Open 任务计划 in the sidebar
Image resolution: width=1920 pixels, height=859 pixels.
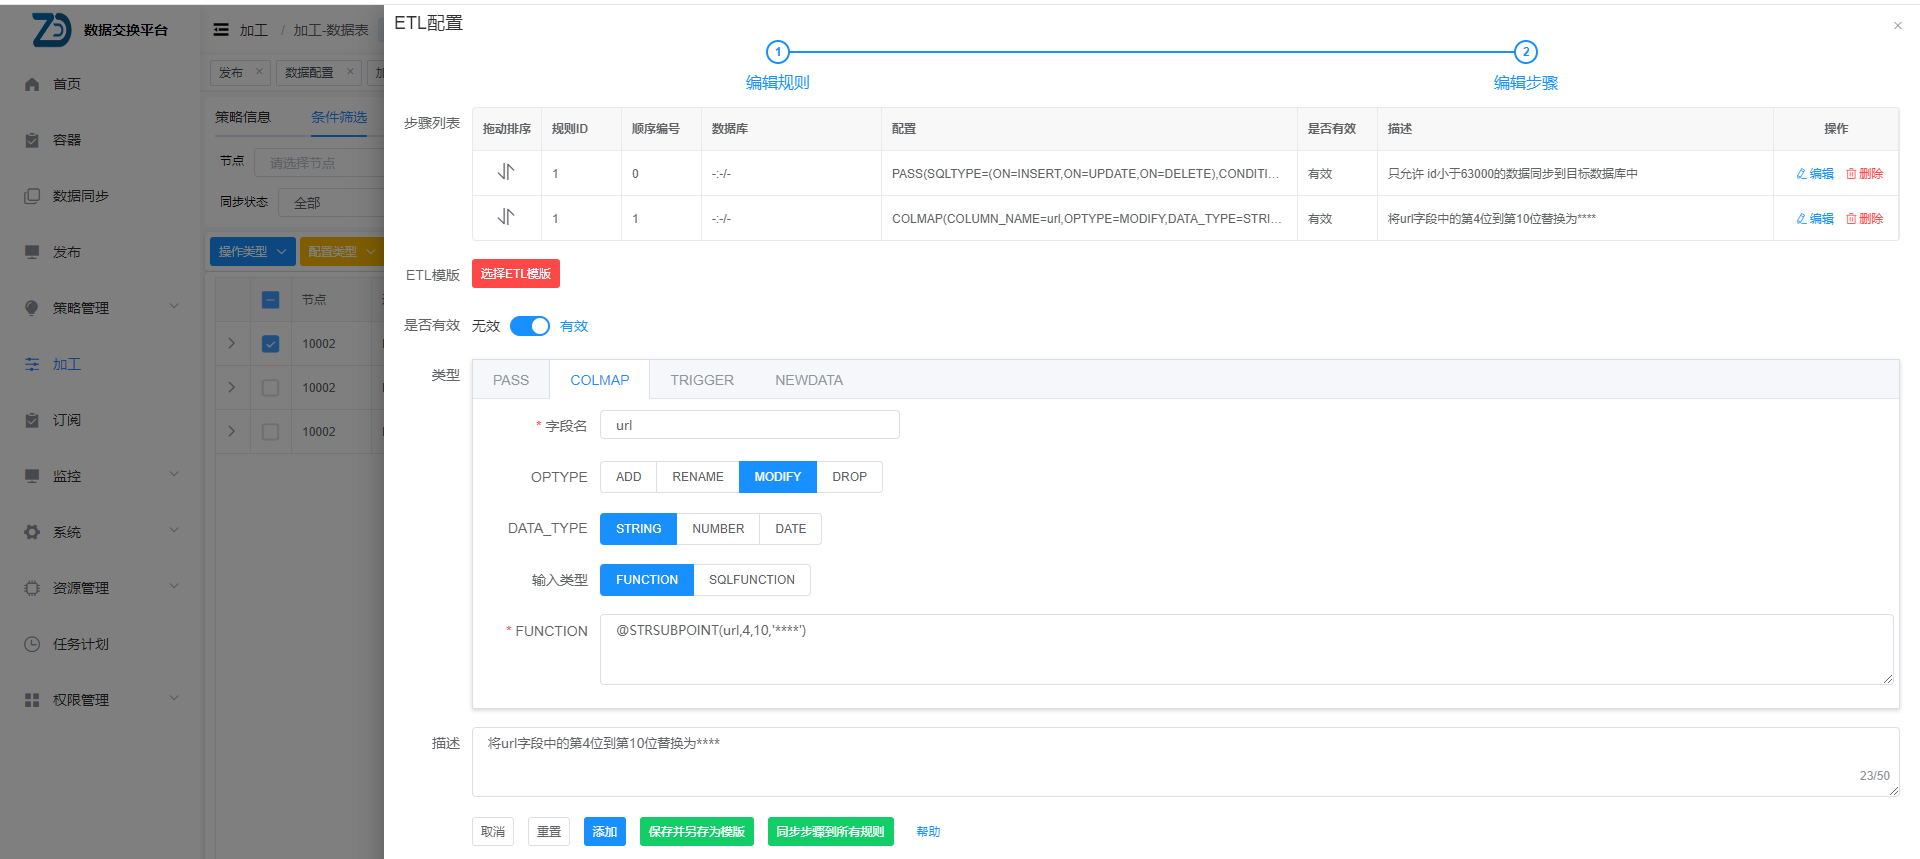point(80,644)
